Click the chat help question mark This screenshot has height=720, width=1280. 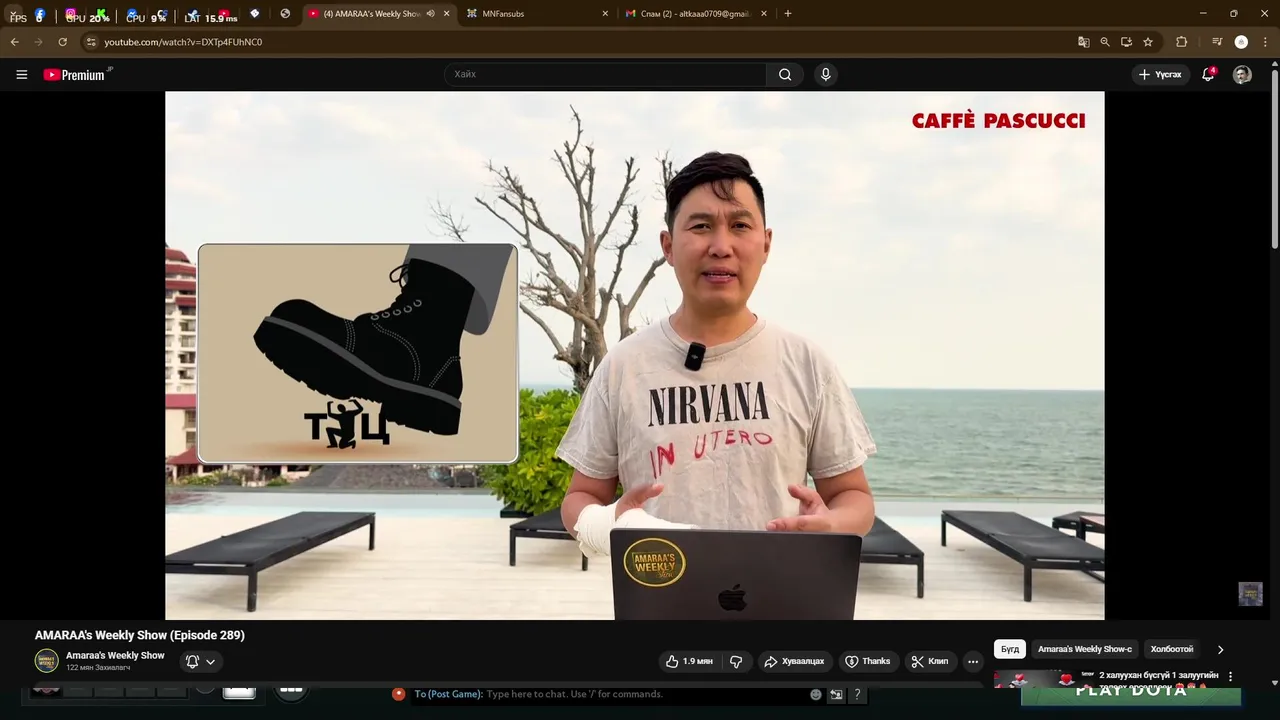(857, 694)
